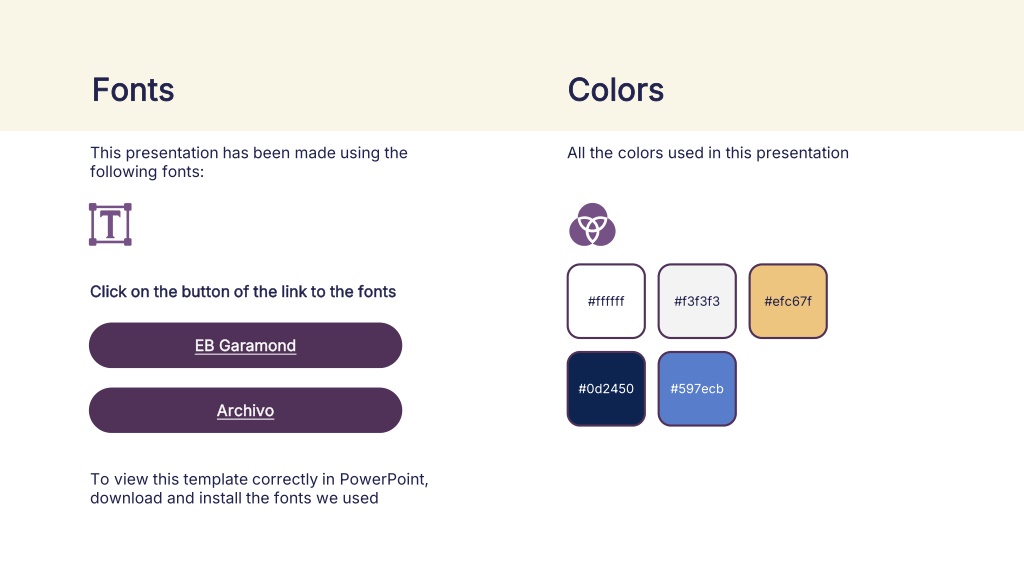1024x576 pixels.
Task: Select the navy #0d2450 swatch
Action: pos(606,389)
